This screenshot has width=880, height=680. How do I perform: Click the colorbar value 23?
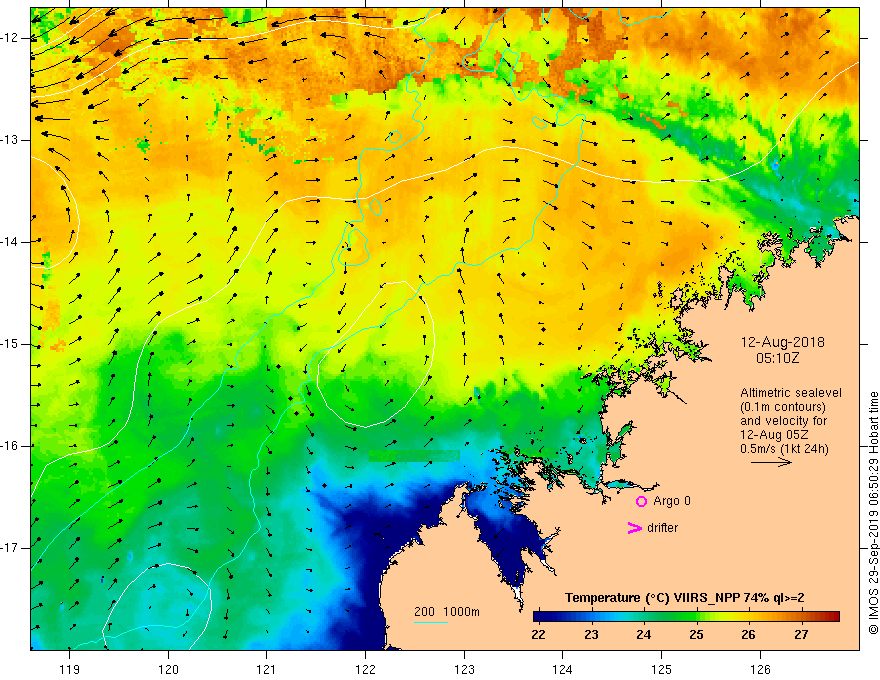pos(591,635)
